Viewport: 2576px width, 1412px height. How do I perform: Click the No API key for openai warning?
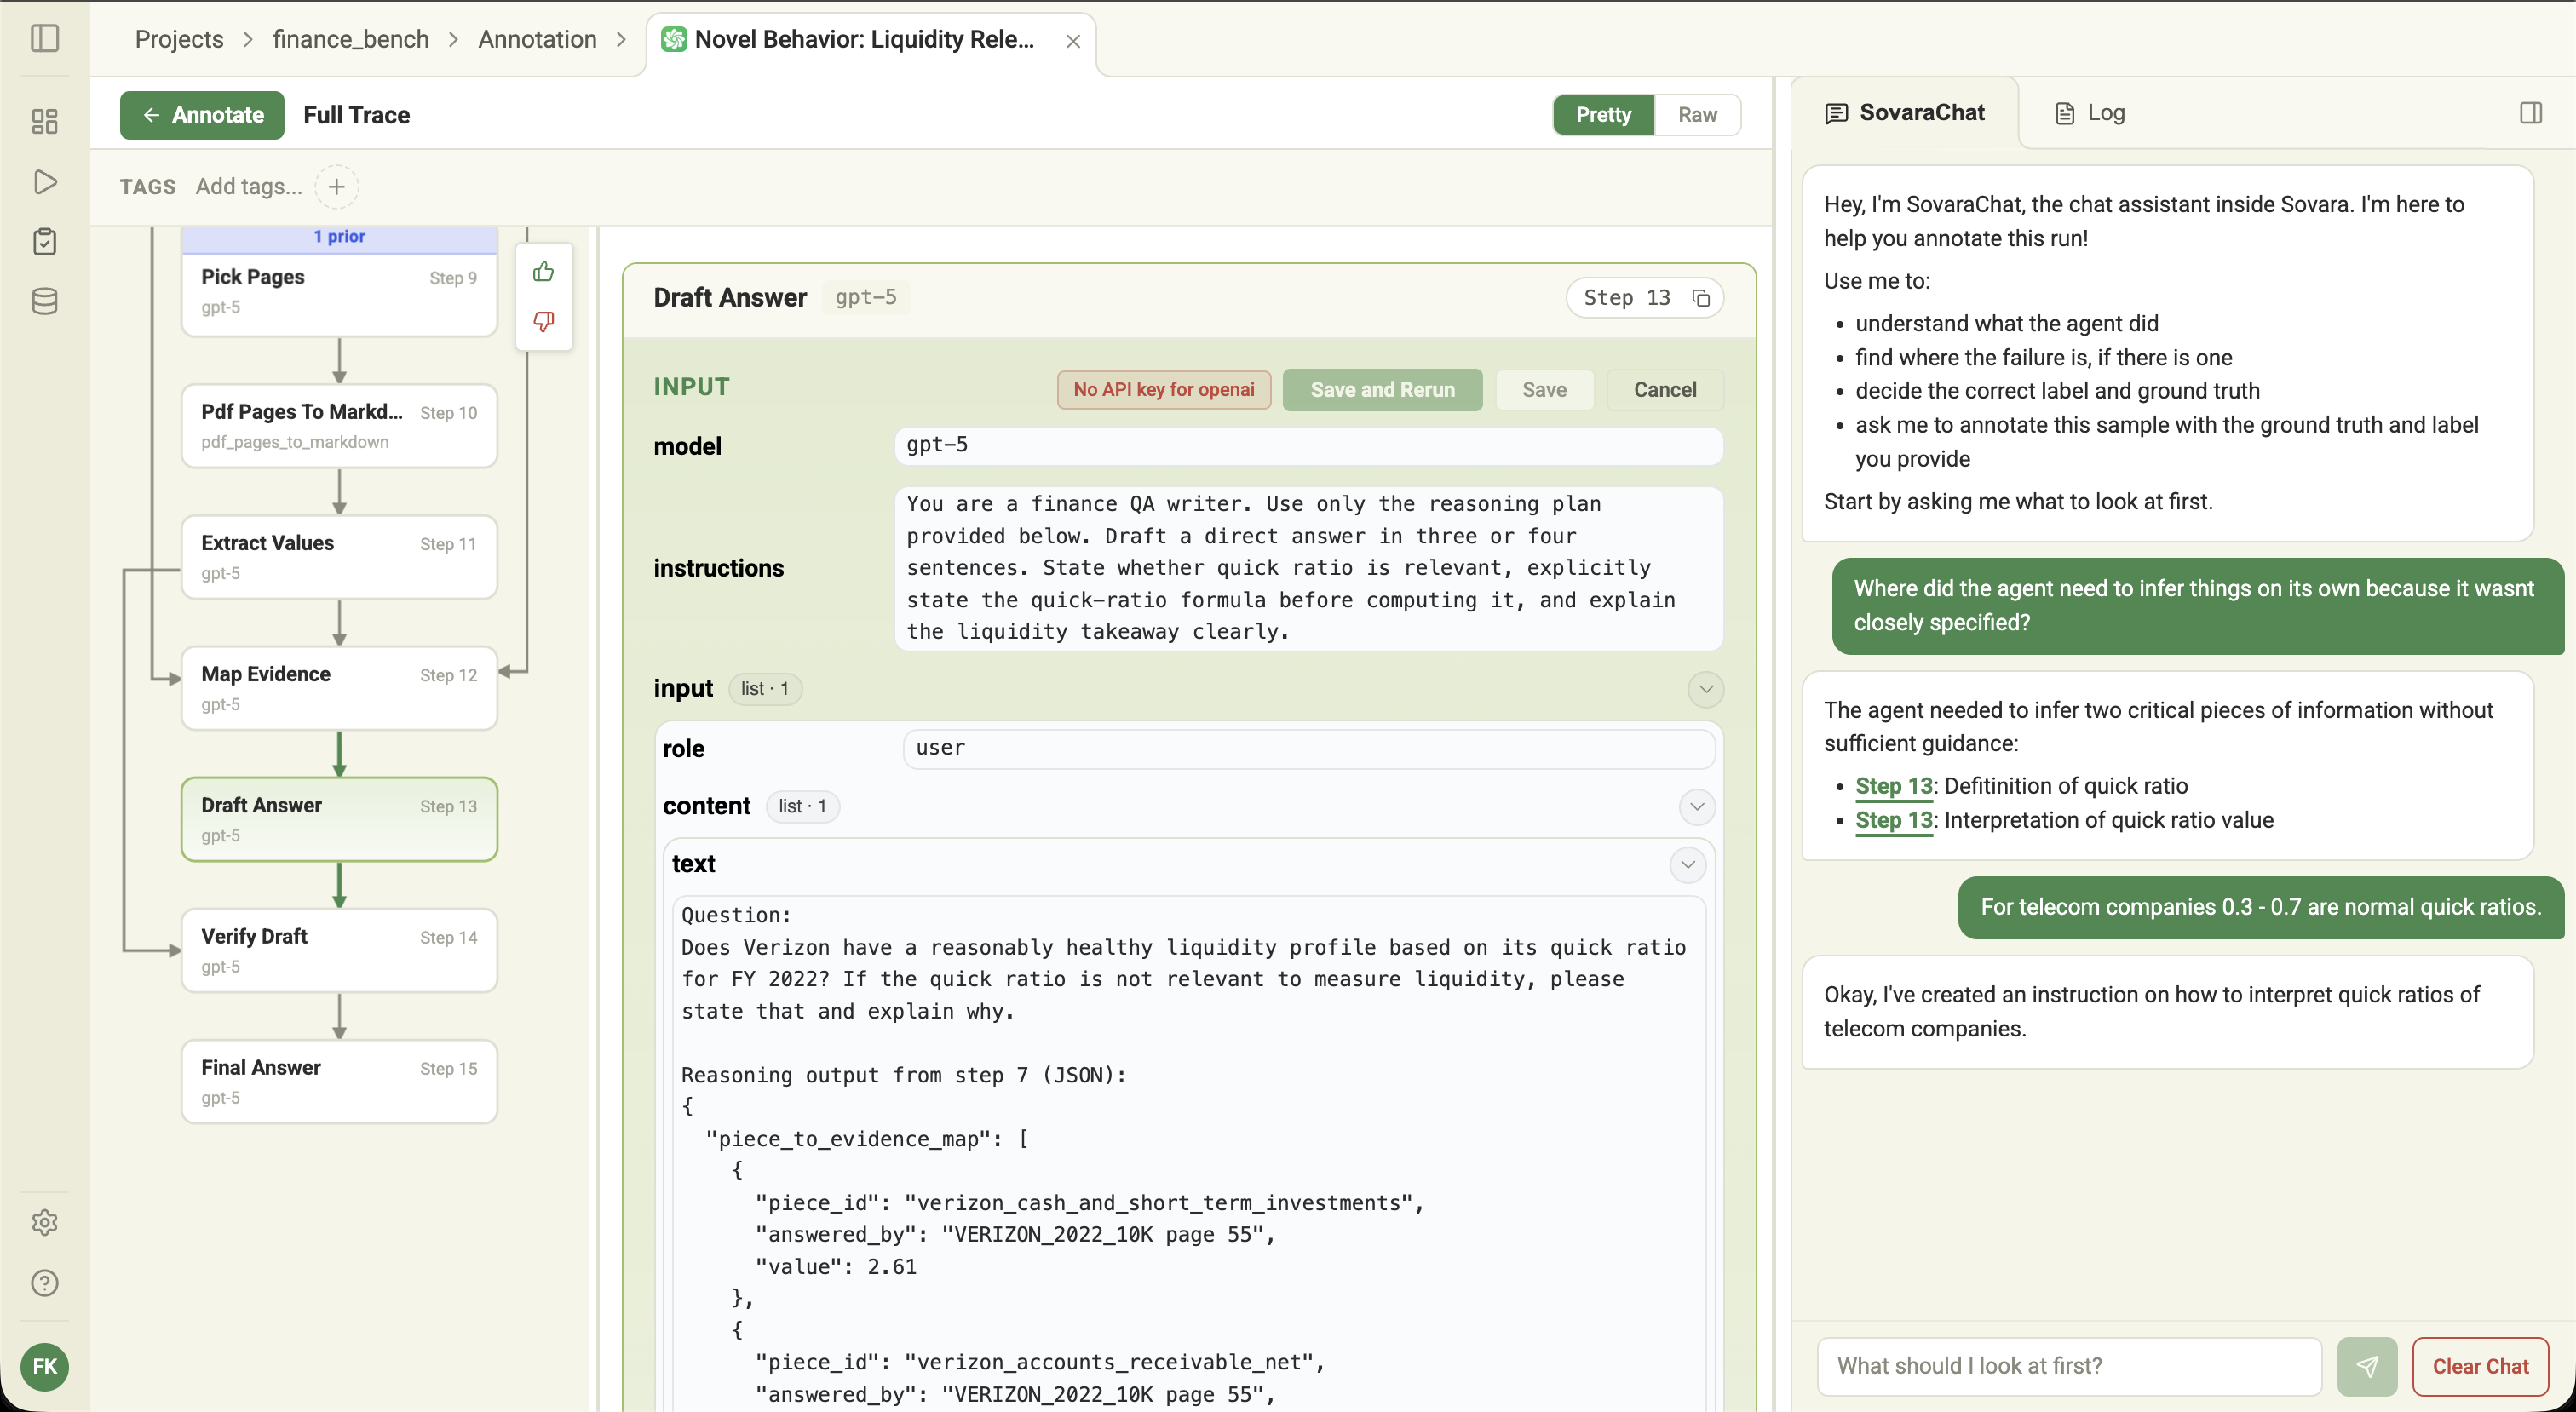click(1164, 390)
